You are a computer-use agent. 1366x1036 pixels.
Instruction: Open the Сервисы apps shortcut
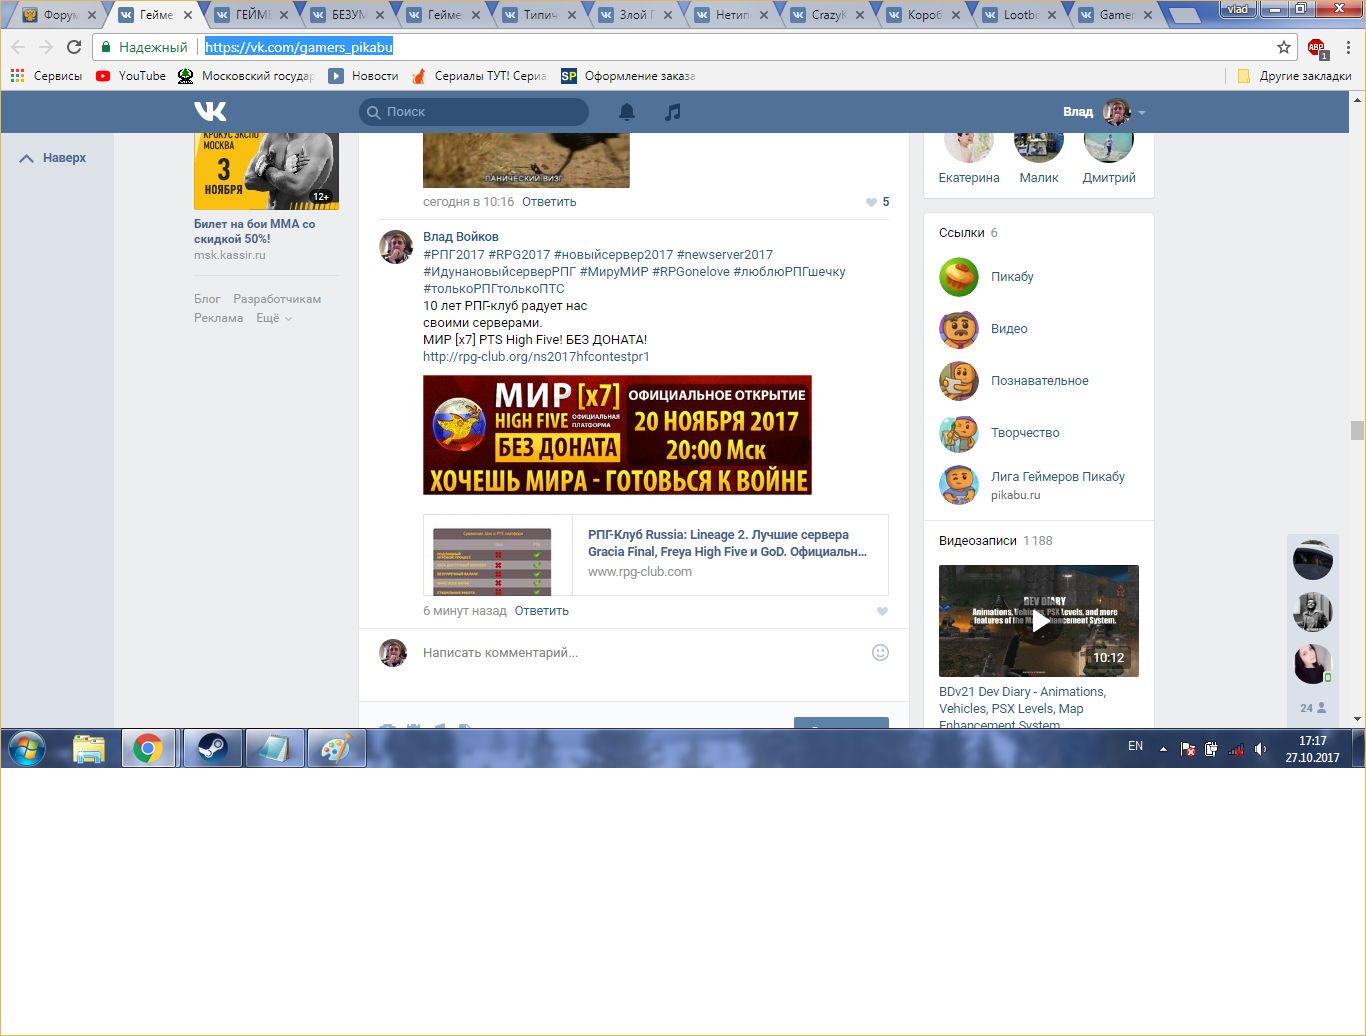tap(46, 76)
